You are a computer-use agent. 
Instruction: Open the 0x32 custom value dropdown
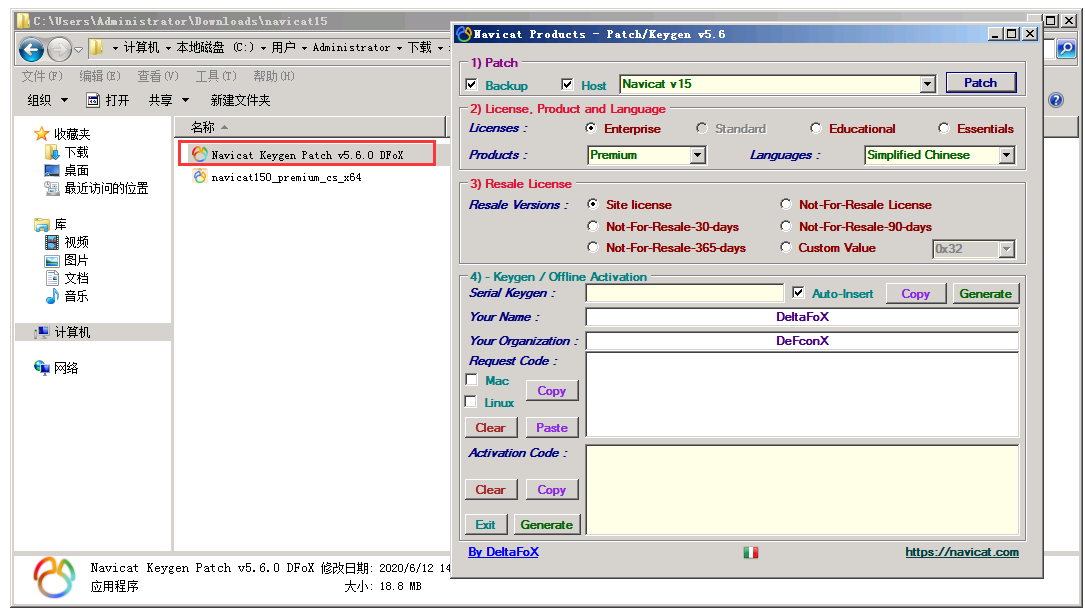(x=1007, y=249)
